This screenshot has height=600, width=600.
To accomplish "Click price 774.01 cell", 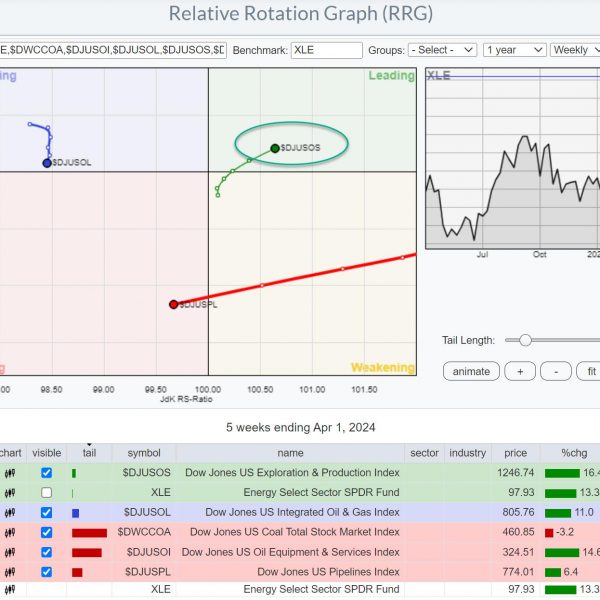I will pos(518,572).
